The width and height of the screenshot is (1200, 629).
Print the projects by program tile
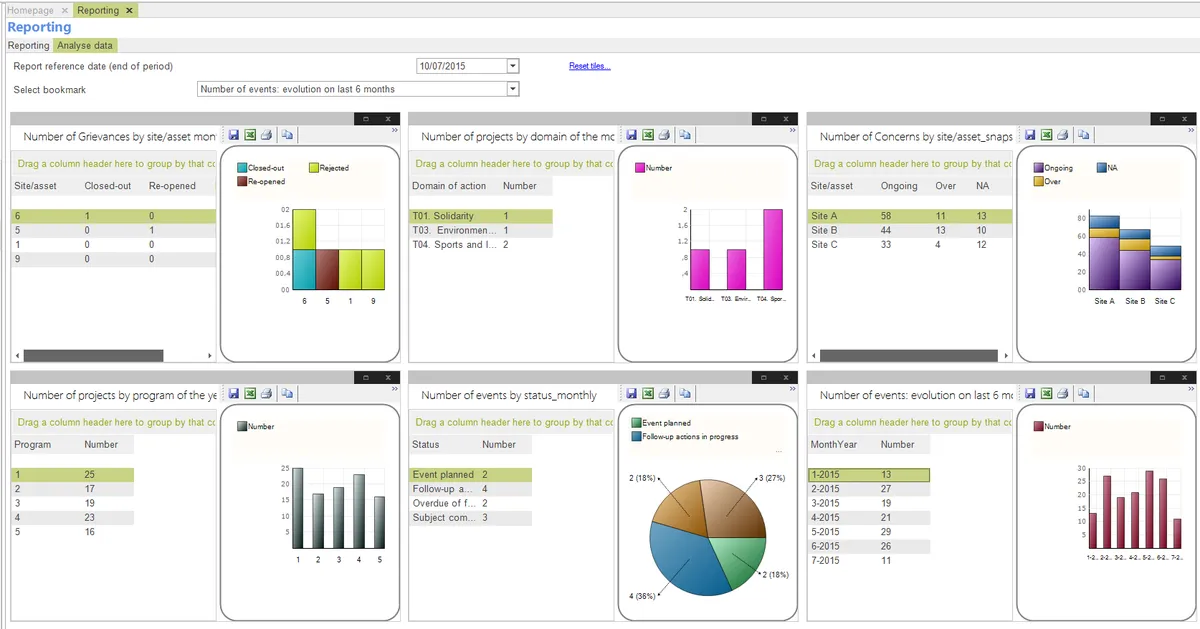(266, 393)
